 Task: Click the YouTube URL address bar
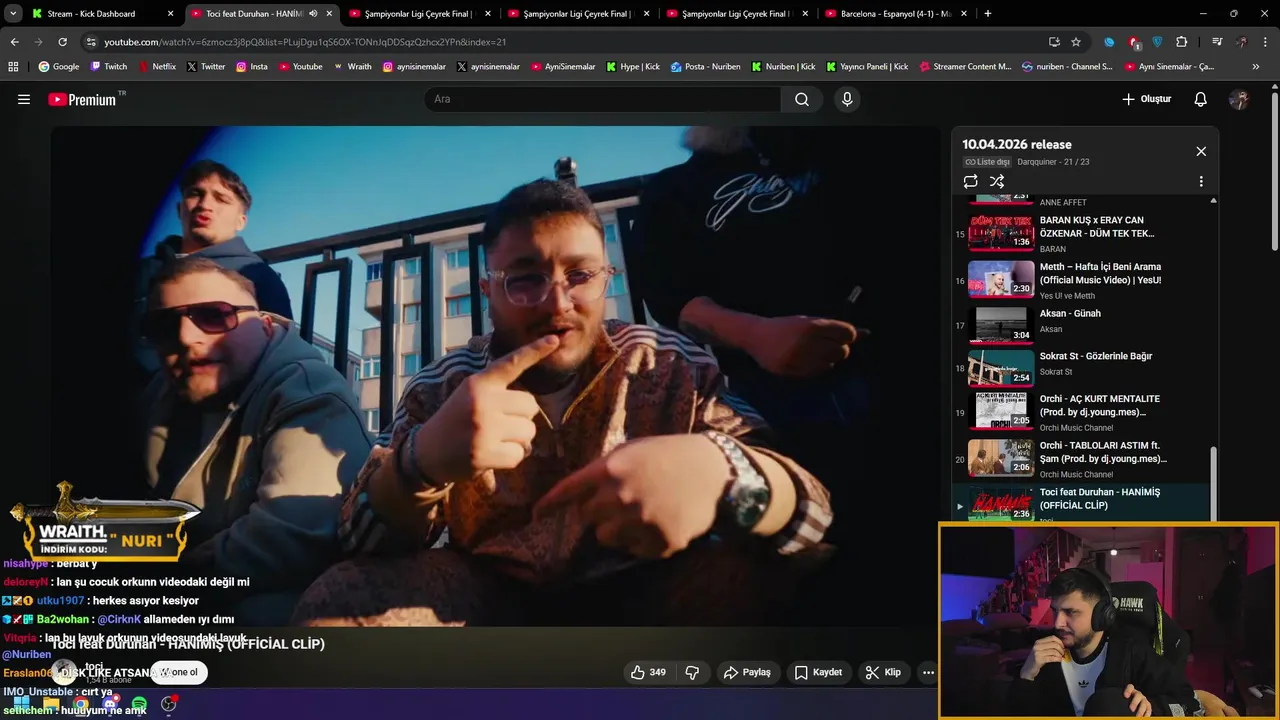[x=560, y=42]
